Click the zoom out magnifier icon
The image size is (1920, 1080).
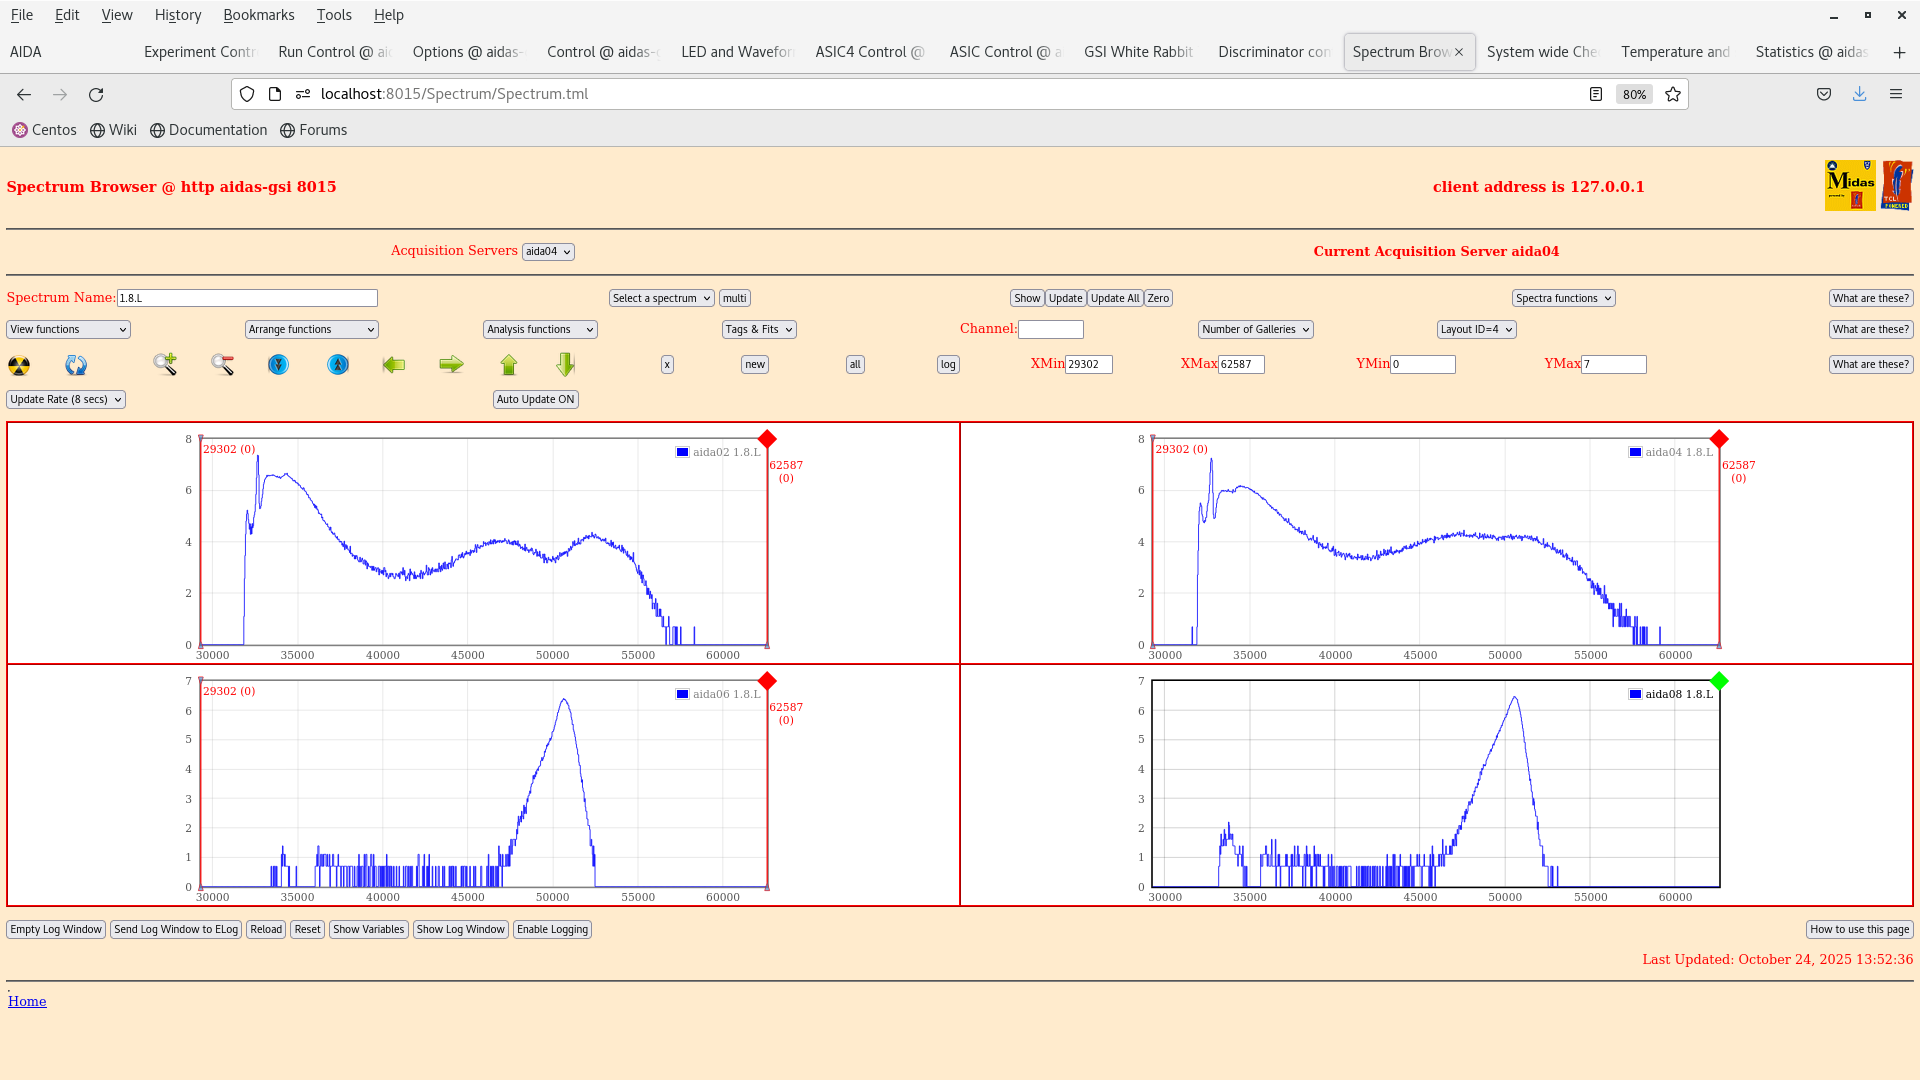[x=222, y=364]
